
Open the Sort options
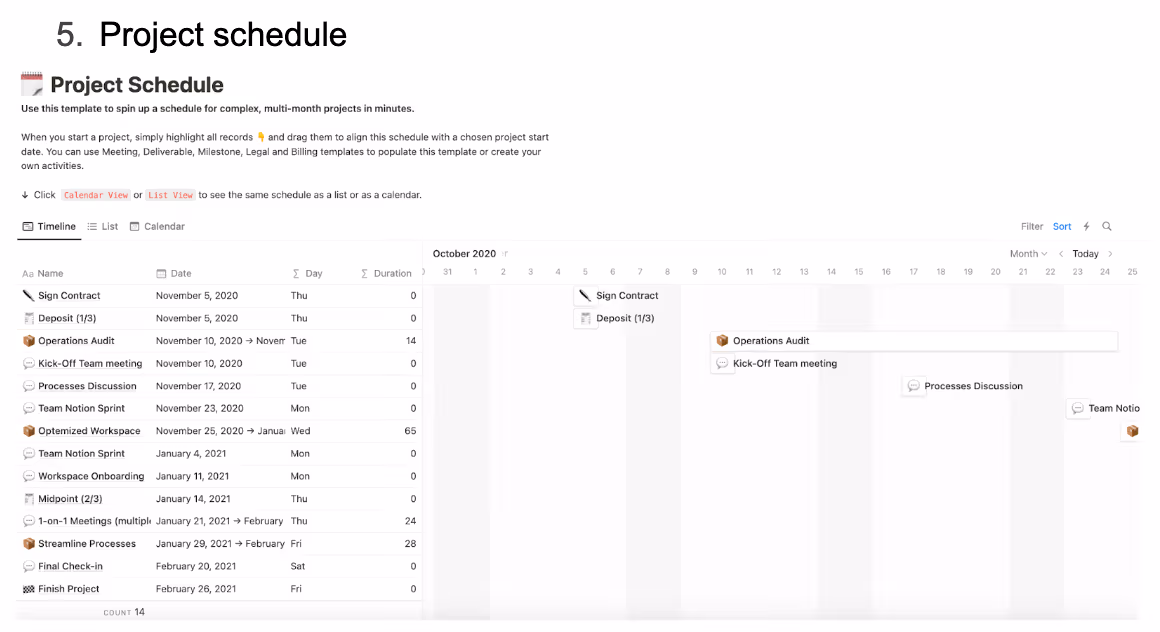[x=1062, y=226]
